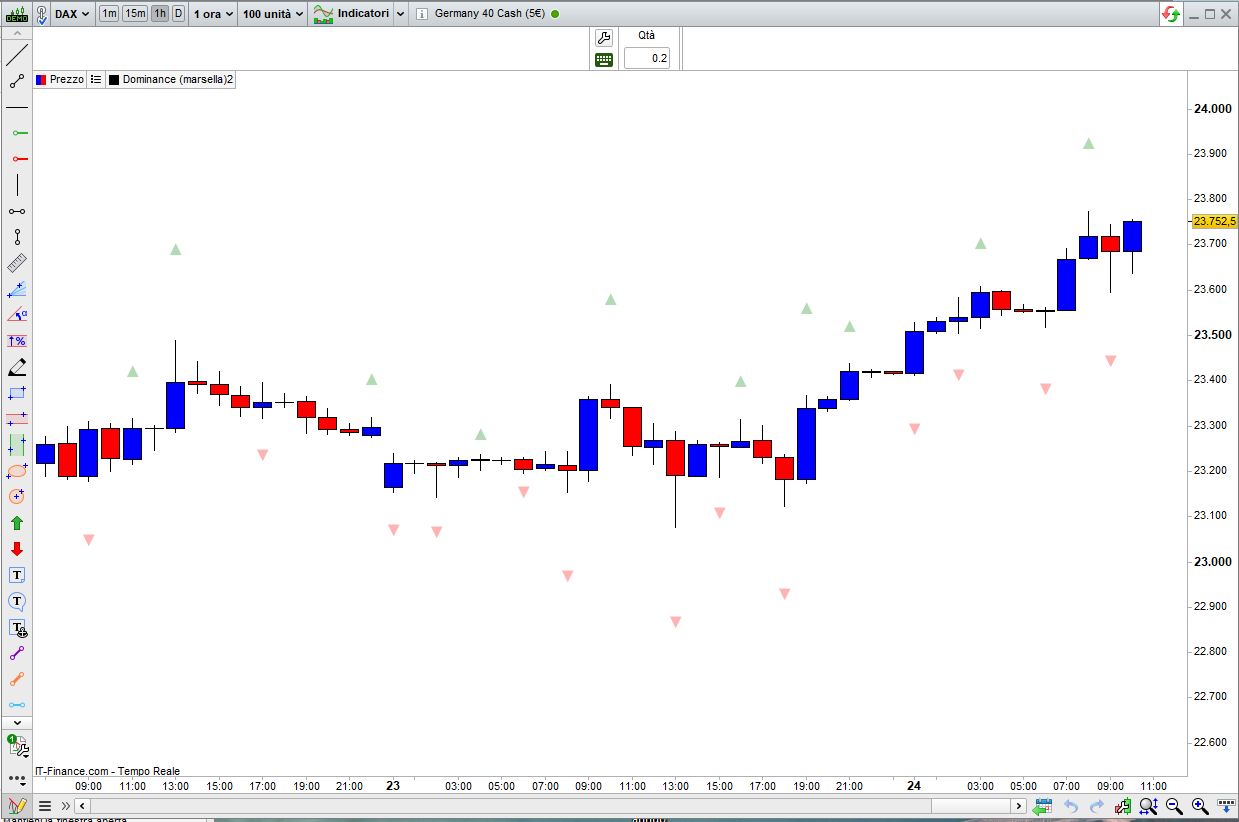1239x822 pixels.
Task: Select the horizontal segment tool
Action: click(17, 211)
